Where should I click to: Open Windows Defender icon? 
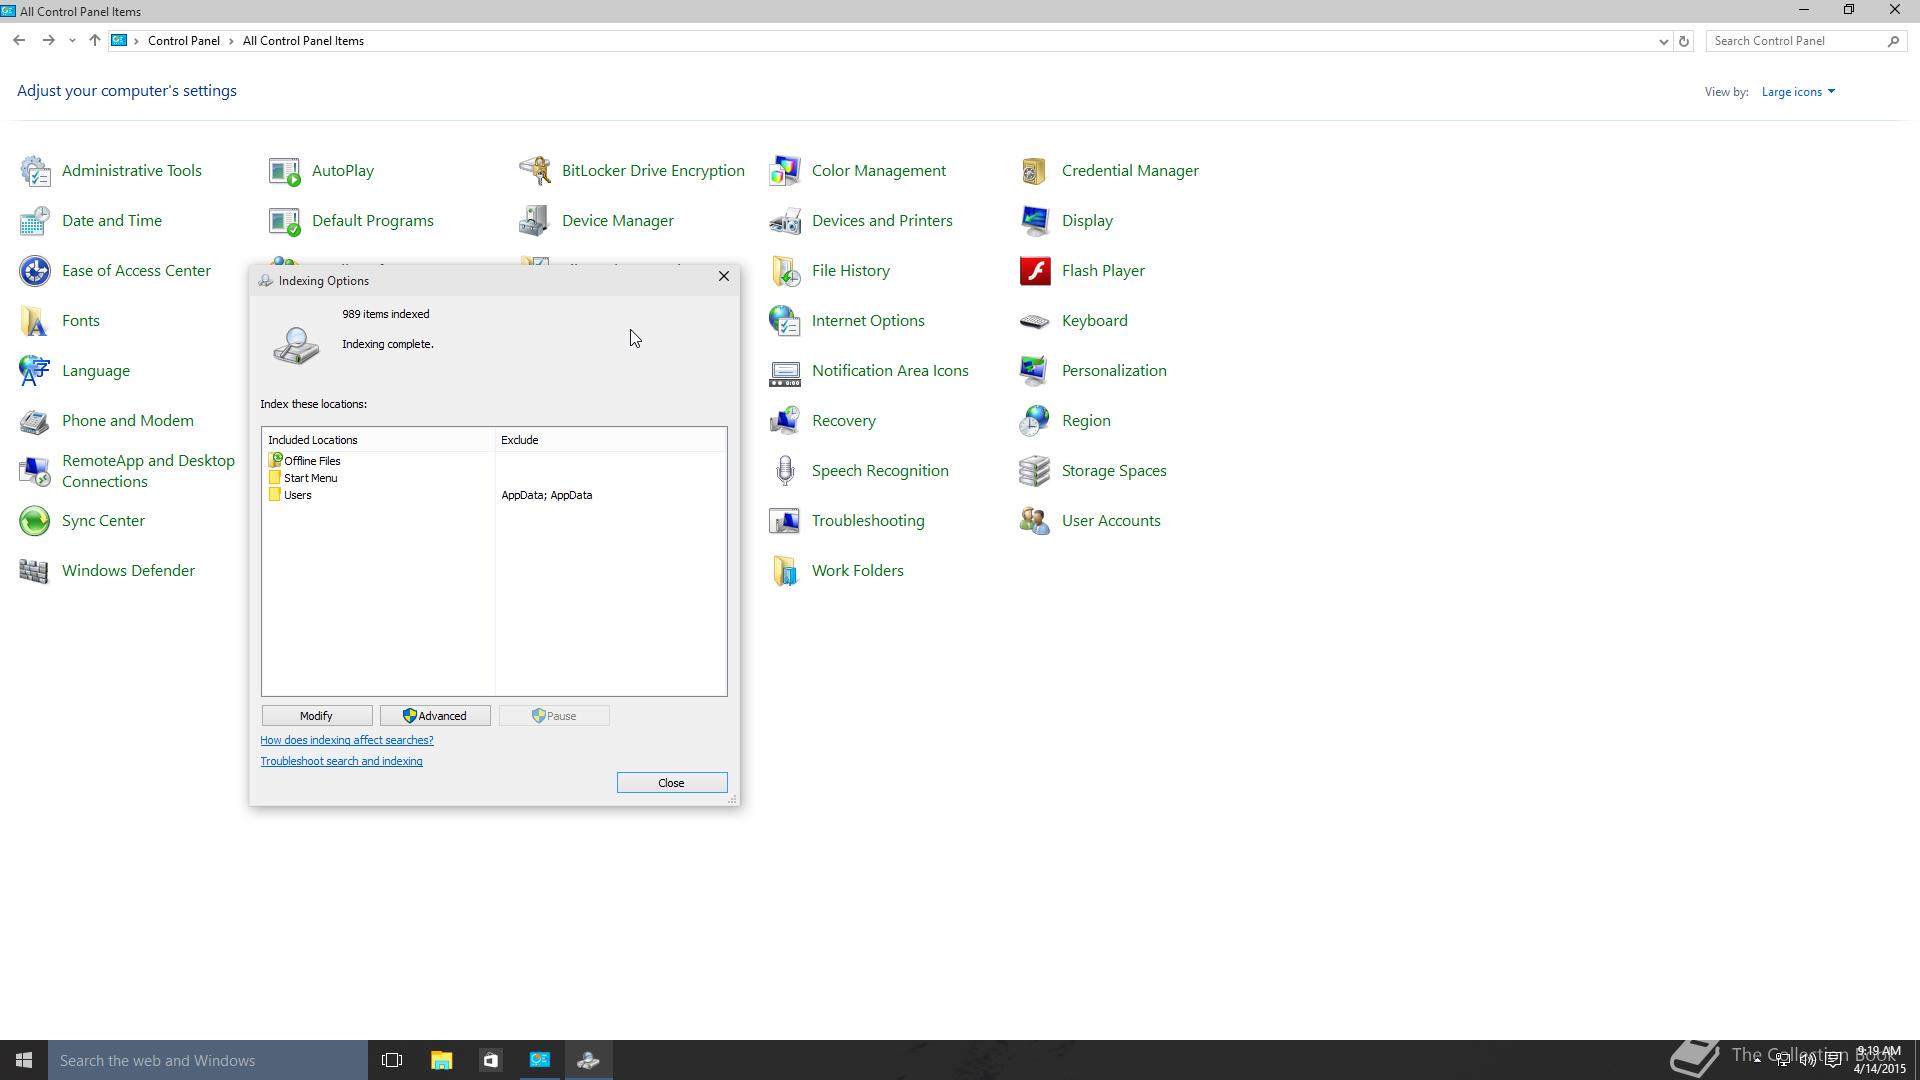pos(35,571)
